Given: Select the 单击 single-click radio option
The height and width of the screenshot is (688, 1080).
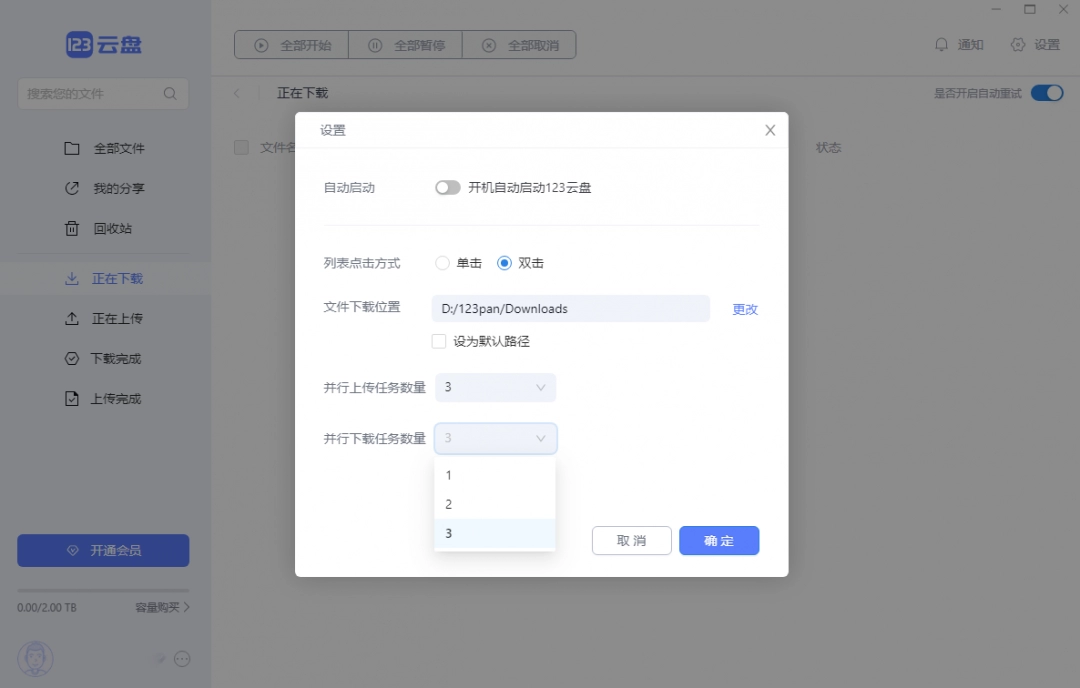Looking at the screenshot, I should (441, 263).
